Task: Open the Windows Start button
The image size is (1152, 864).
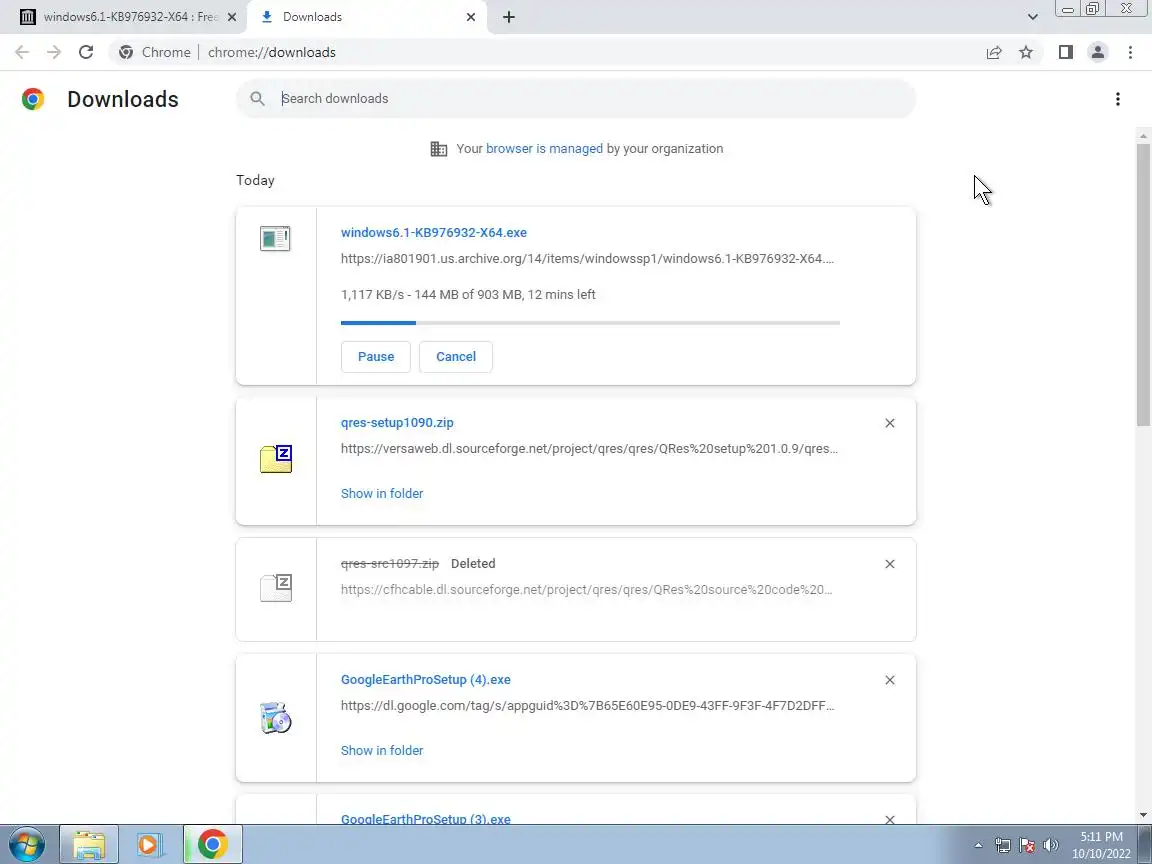Action: [x=26, y=844]
